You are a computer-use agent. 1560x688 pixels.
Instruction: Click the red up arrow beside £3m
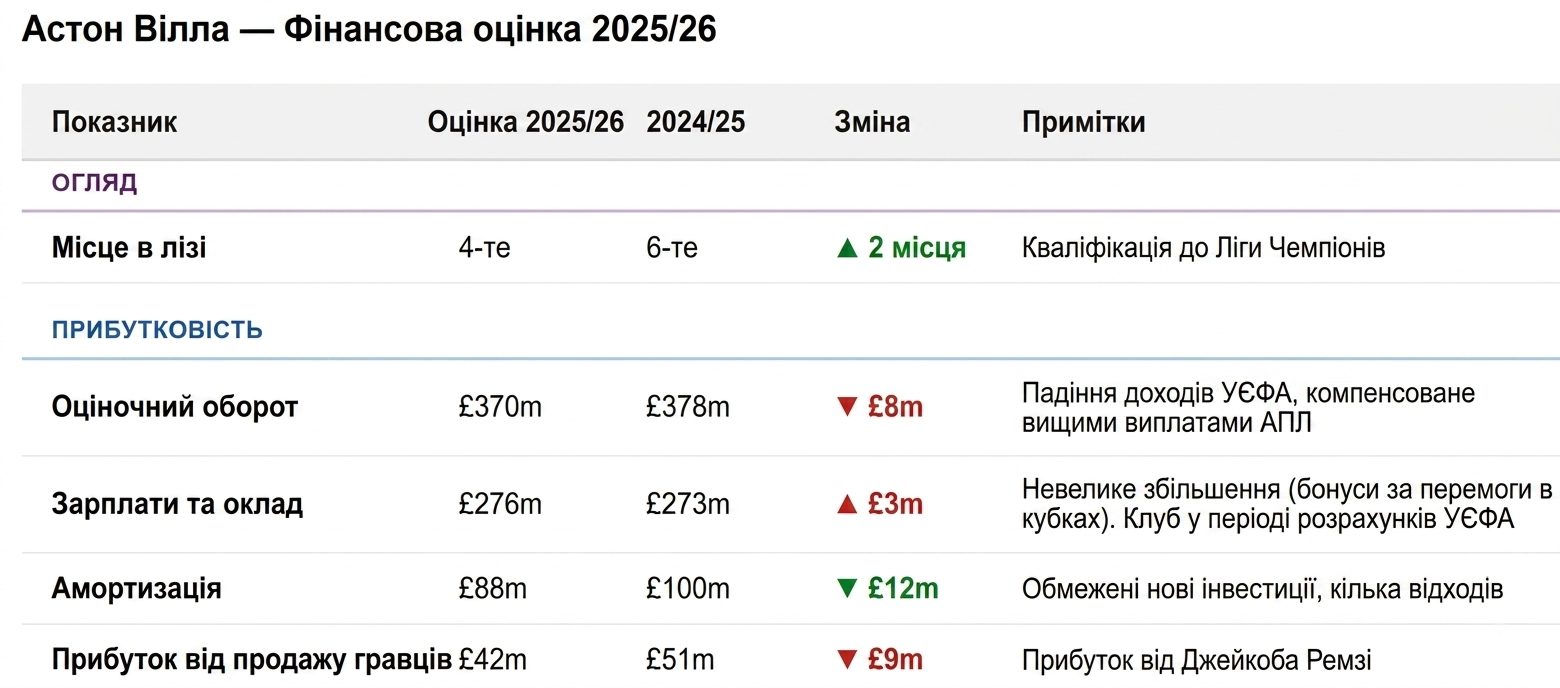pyautogui.click(x=847, y=504)
